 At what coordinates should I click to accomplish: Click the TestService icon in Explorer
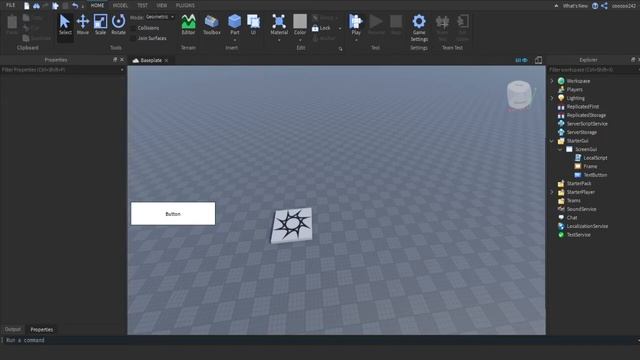point(561,235)
